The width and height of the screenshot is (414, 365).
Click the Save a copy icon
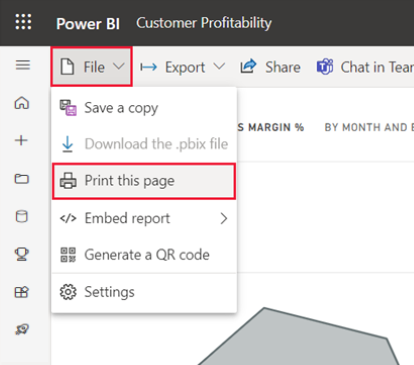point(68,108)
